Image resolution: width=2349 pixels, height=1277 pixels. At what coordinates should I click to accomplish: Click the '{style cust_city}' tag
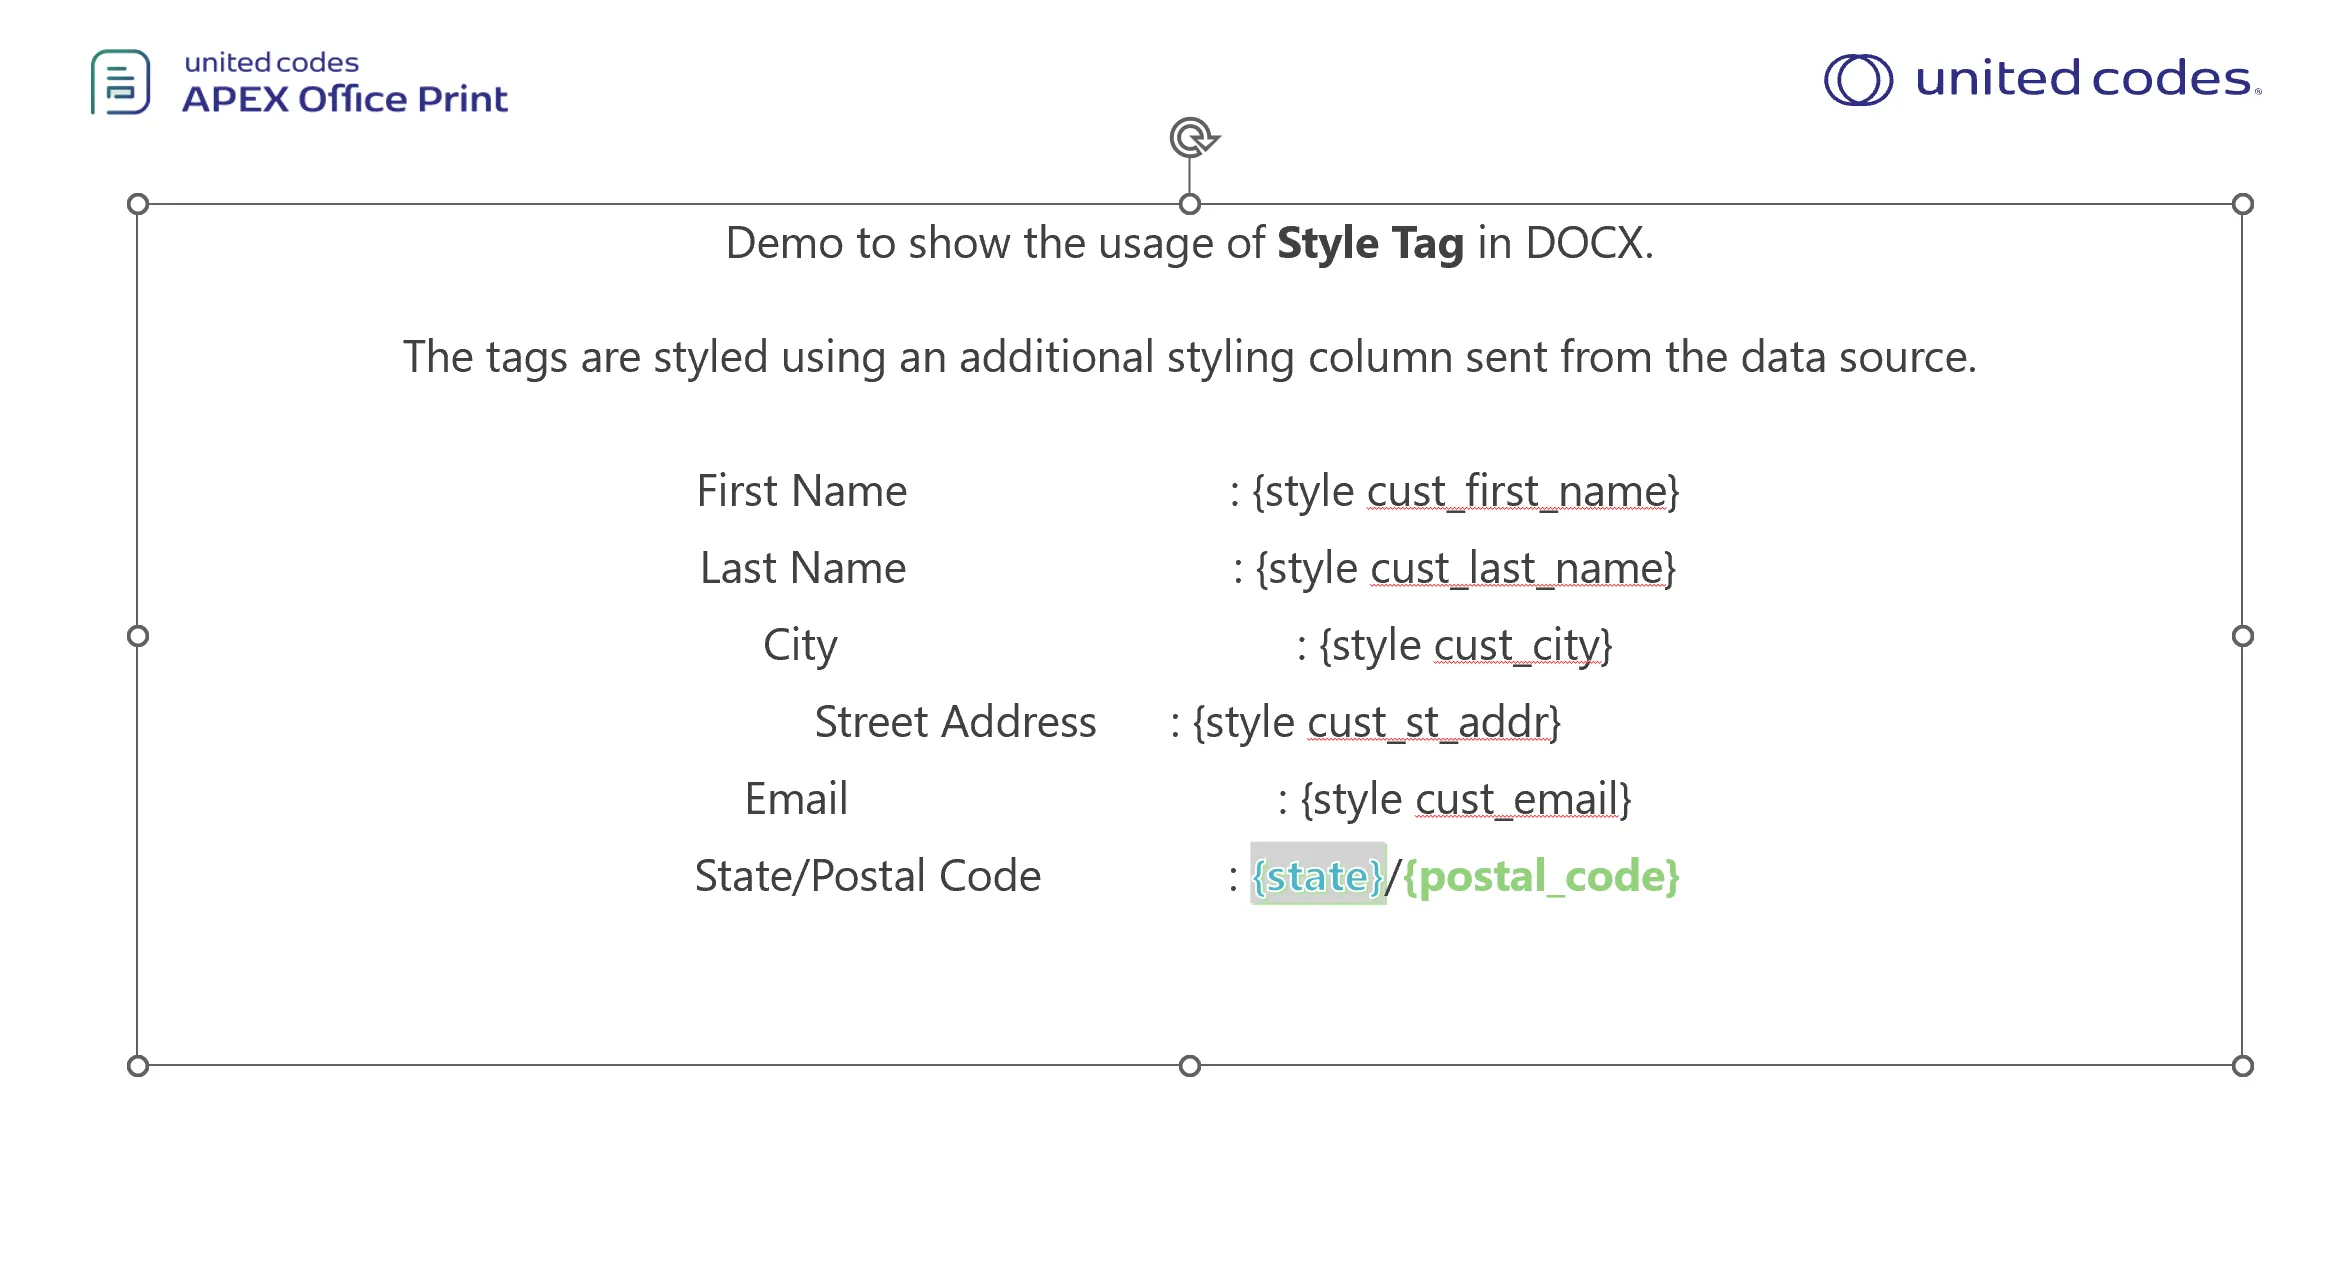coord(1466,646)
